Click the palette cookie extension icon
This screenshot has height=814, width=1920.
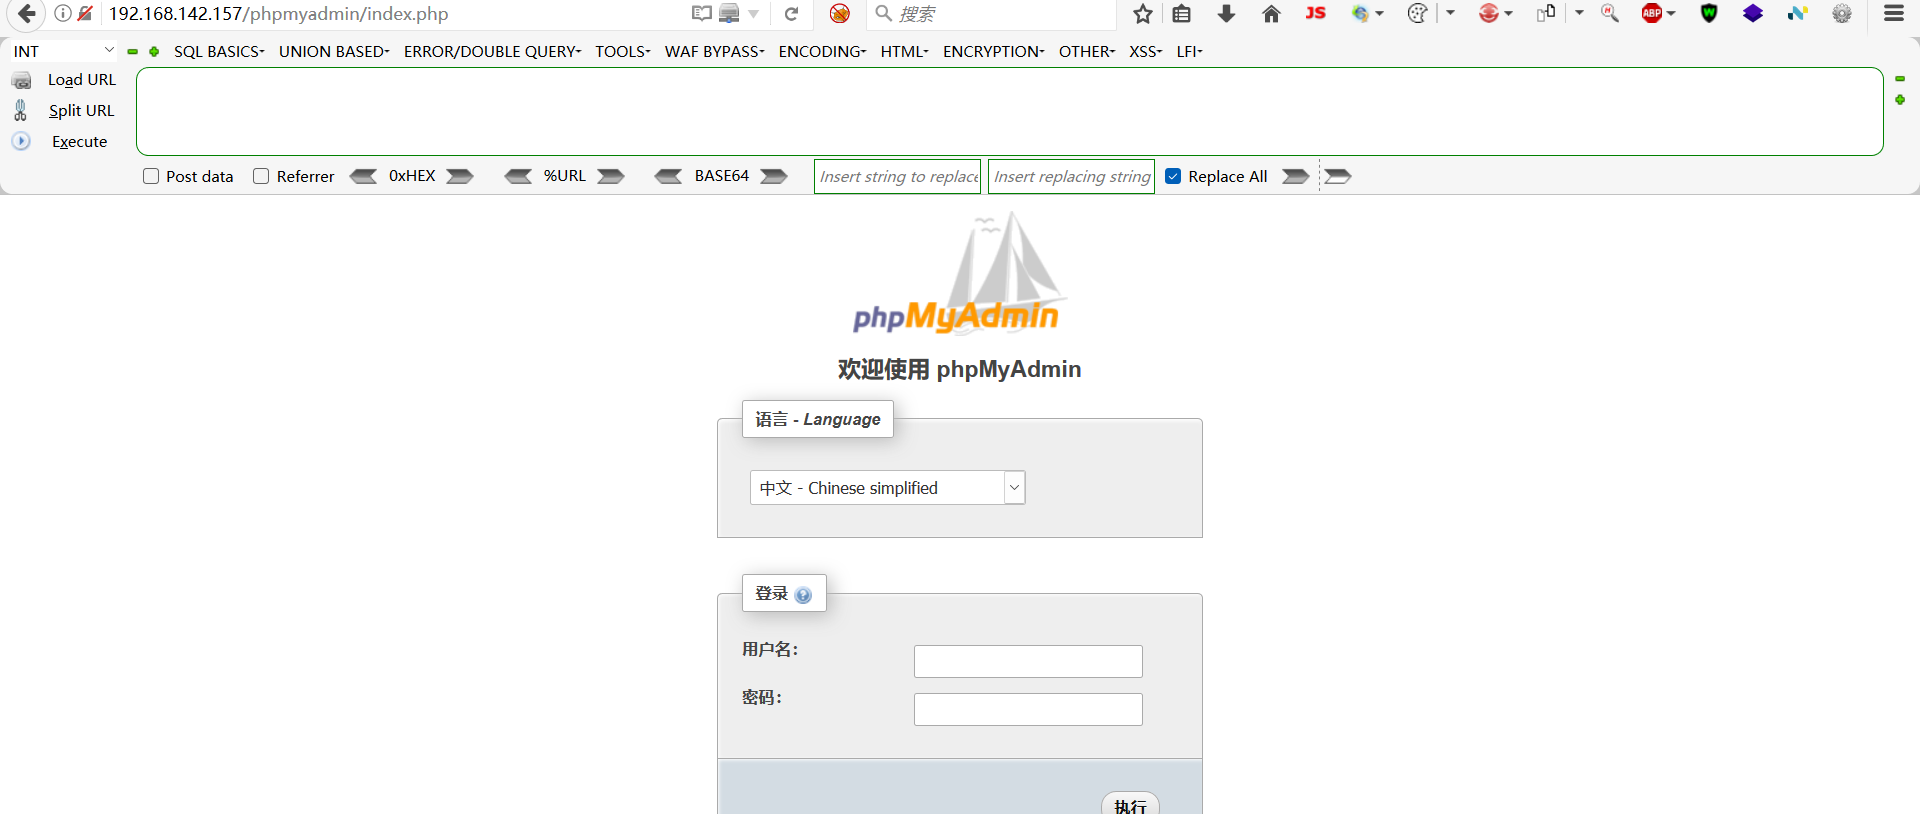(x=1417, y=13)
